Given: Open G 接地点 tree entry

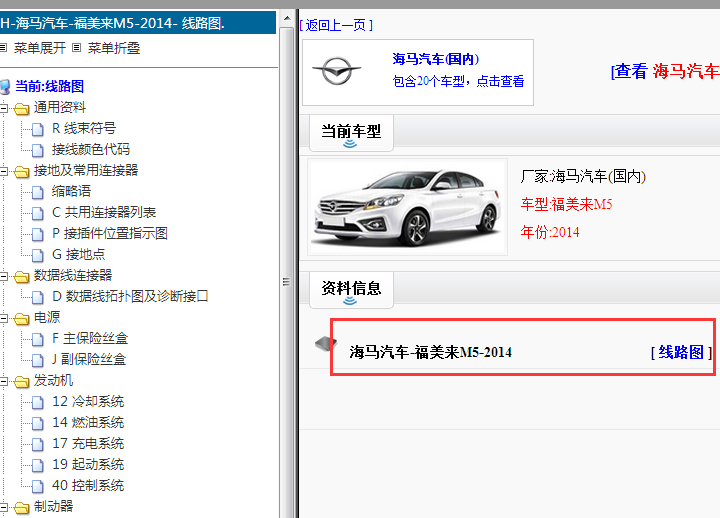Looking at the screenshot, I should pos(79,254).
